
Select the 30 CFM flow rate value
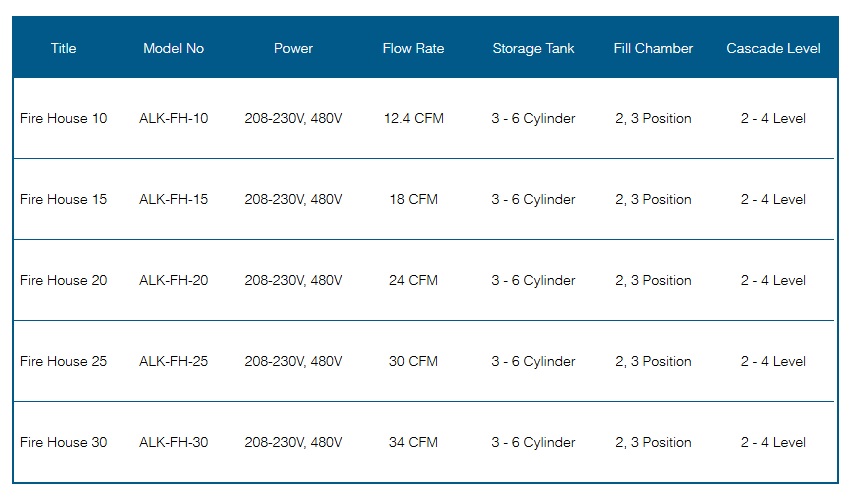pyautogui.click(x=413, y=362)
